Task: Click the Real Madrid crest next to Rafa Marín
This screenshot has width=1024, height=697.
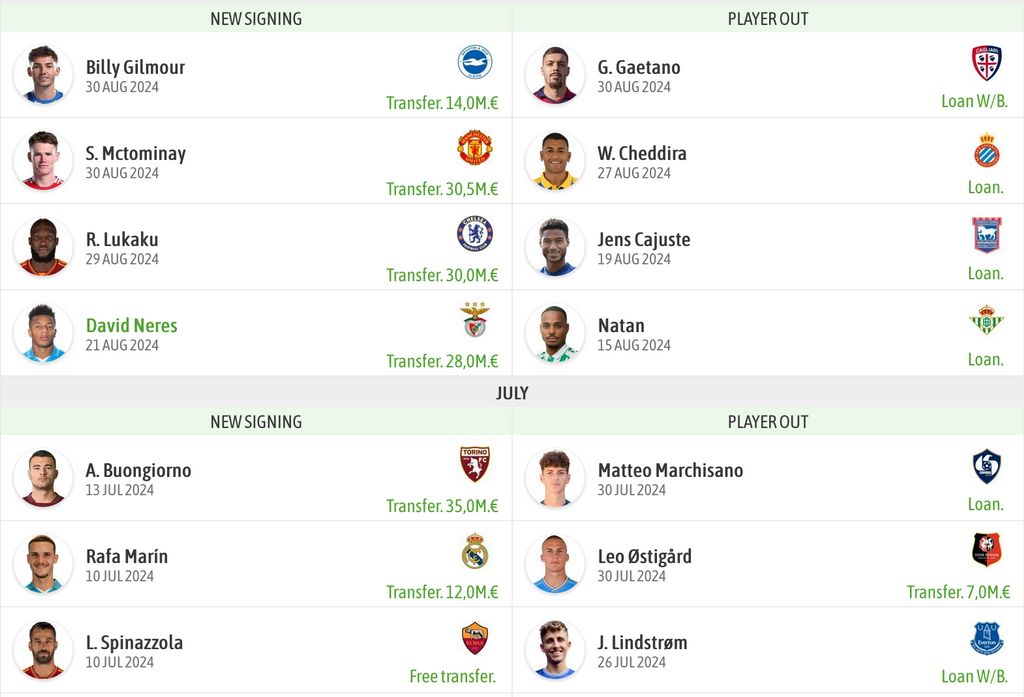Action: [x=475, y=551]
